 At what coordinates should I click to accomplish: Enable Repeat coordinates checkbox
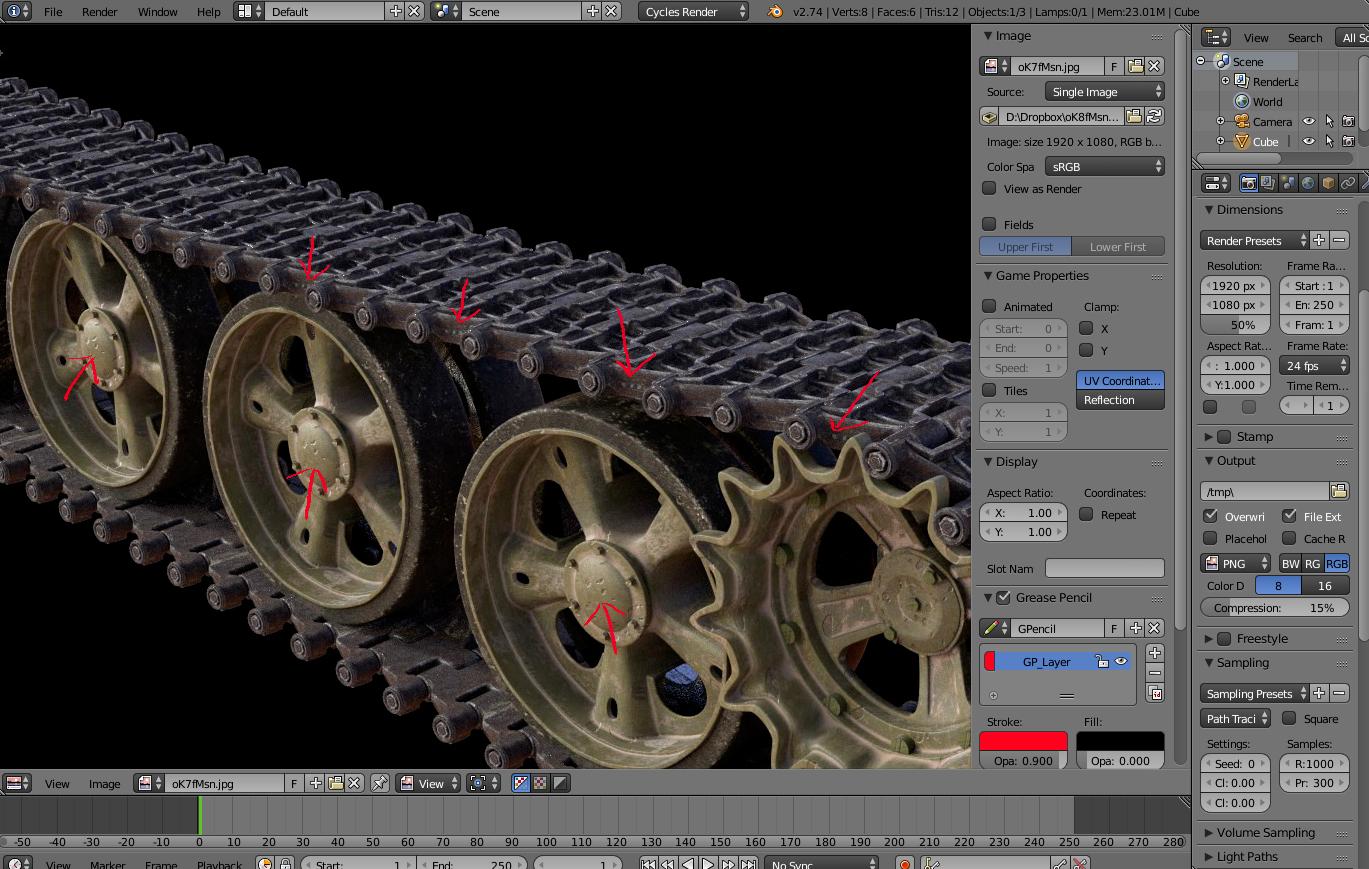[x=1086, y=514]
